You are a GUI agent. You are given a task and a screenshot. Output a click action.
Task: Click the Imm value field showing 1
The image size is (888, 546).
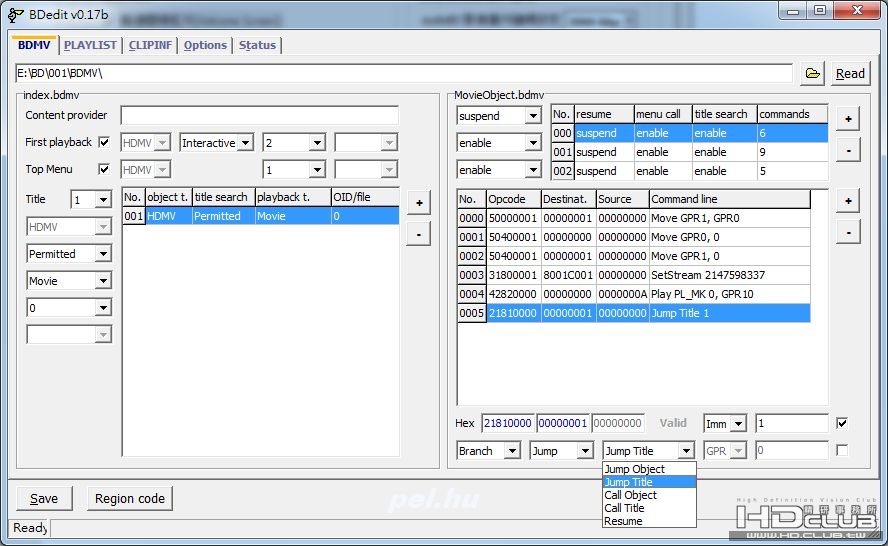(x=792, y=424)
